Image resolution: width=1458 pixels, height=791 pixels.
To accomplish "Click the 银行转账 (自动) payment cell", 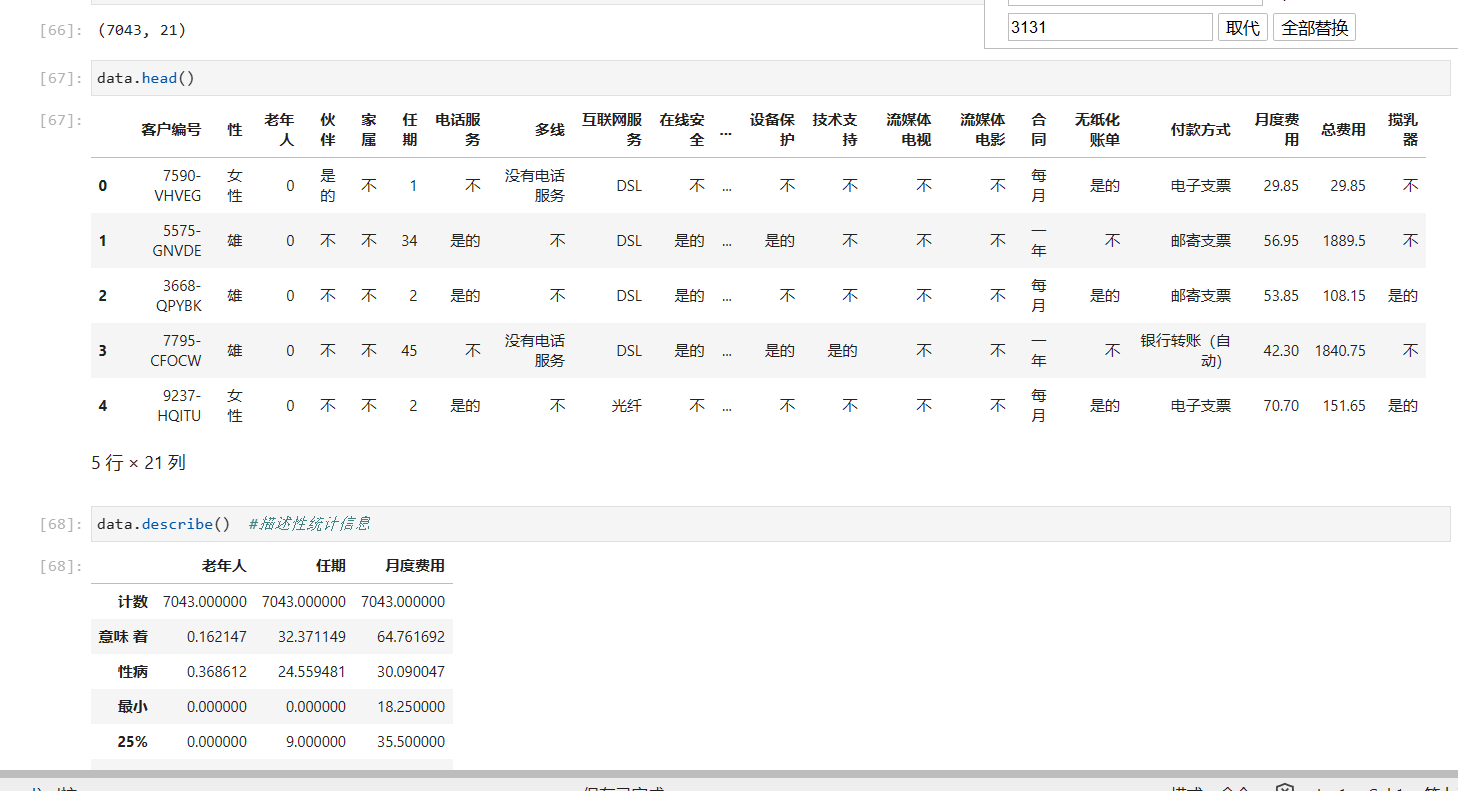I will click(1186, 350).
